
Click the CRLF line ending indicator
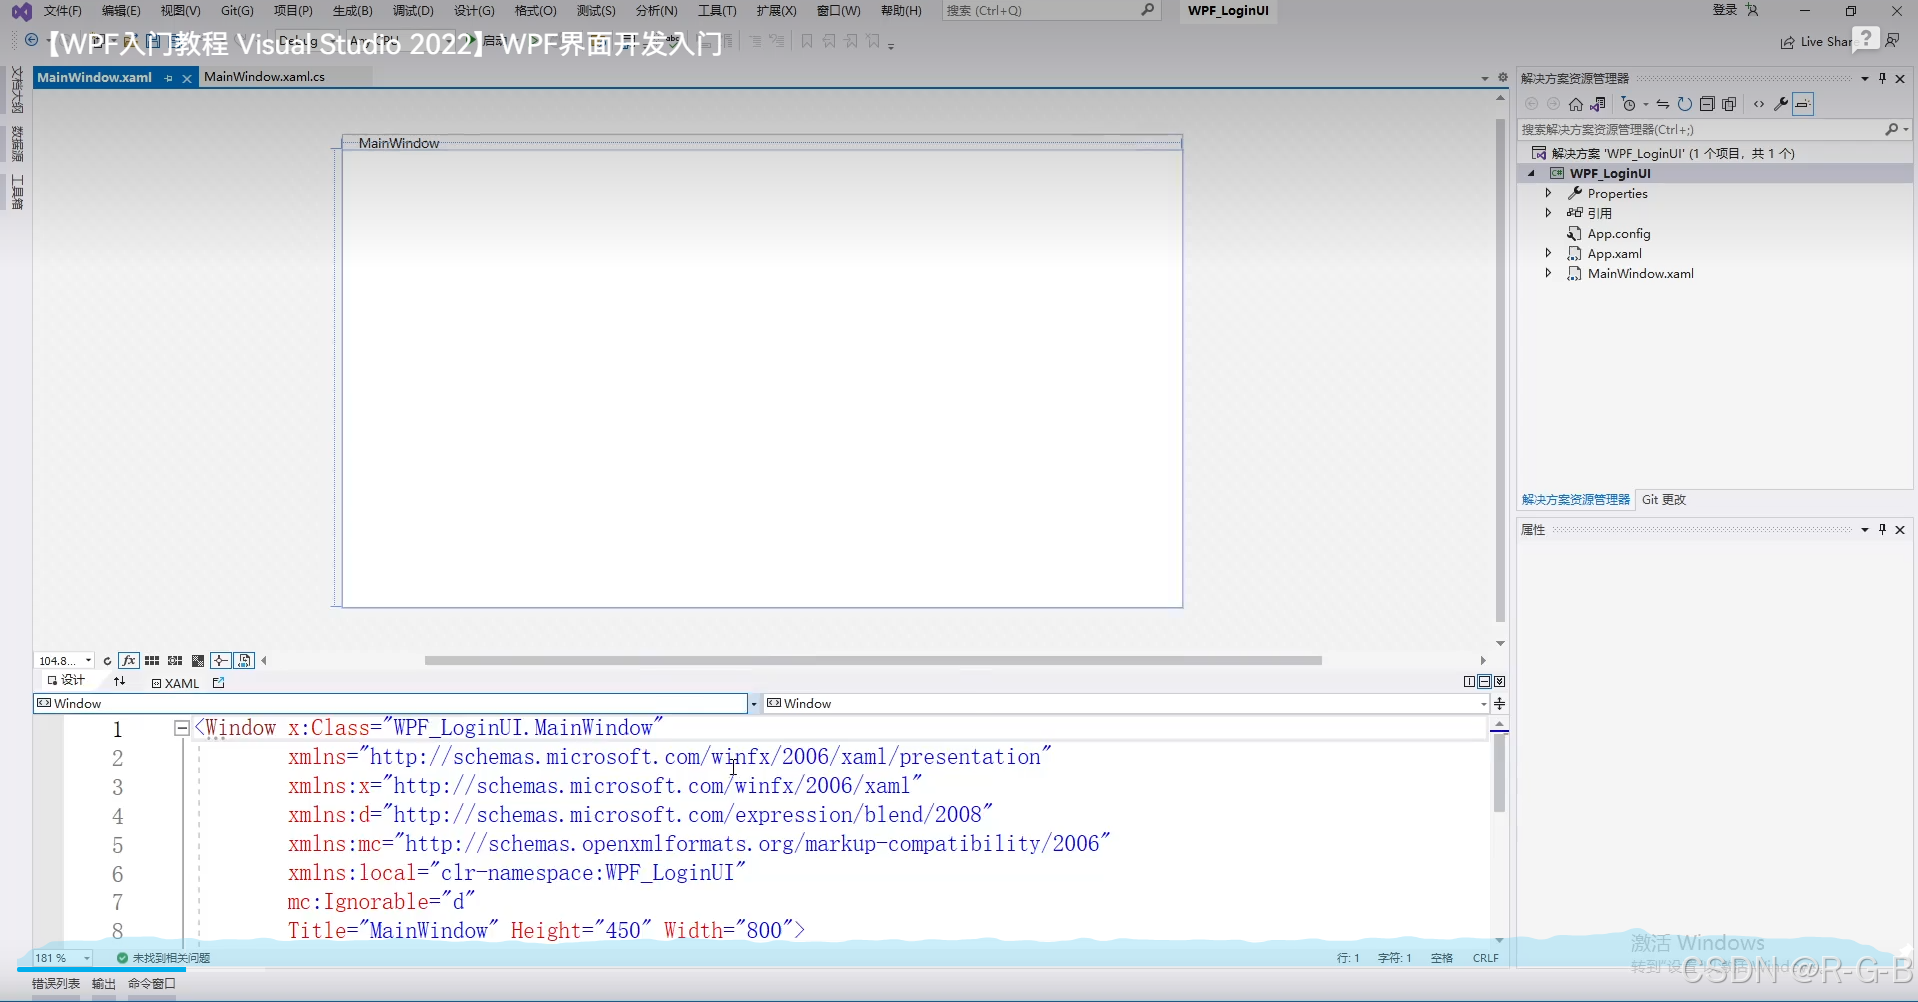coord(1486,958)
